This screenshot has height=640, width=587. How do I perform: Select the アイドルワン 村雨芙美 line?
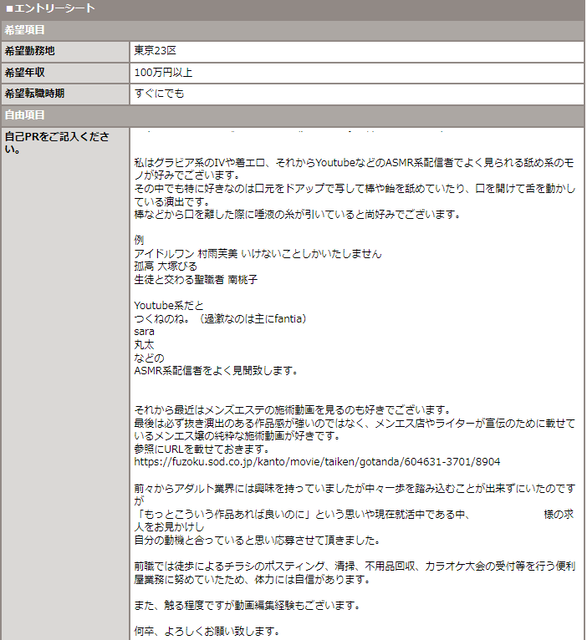258,253
